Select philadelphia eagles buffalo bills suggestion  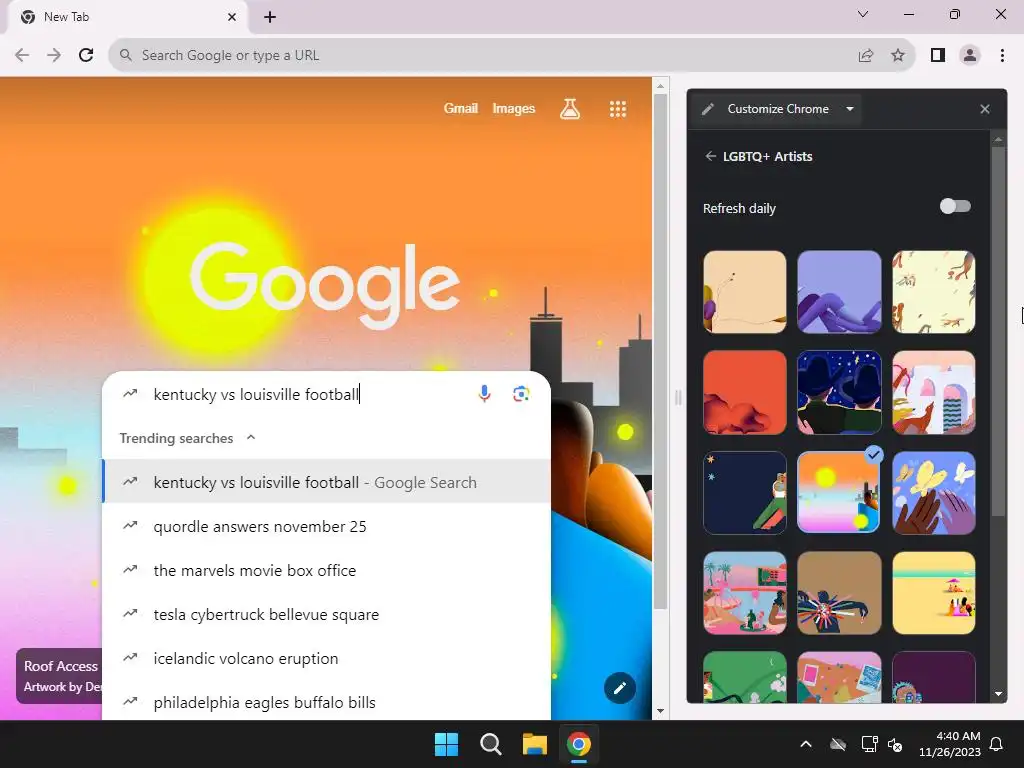click(327, 702)
